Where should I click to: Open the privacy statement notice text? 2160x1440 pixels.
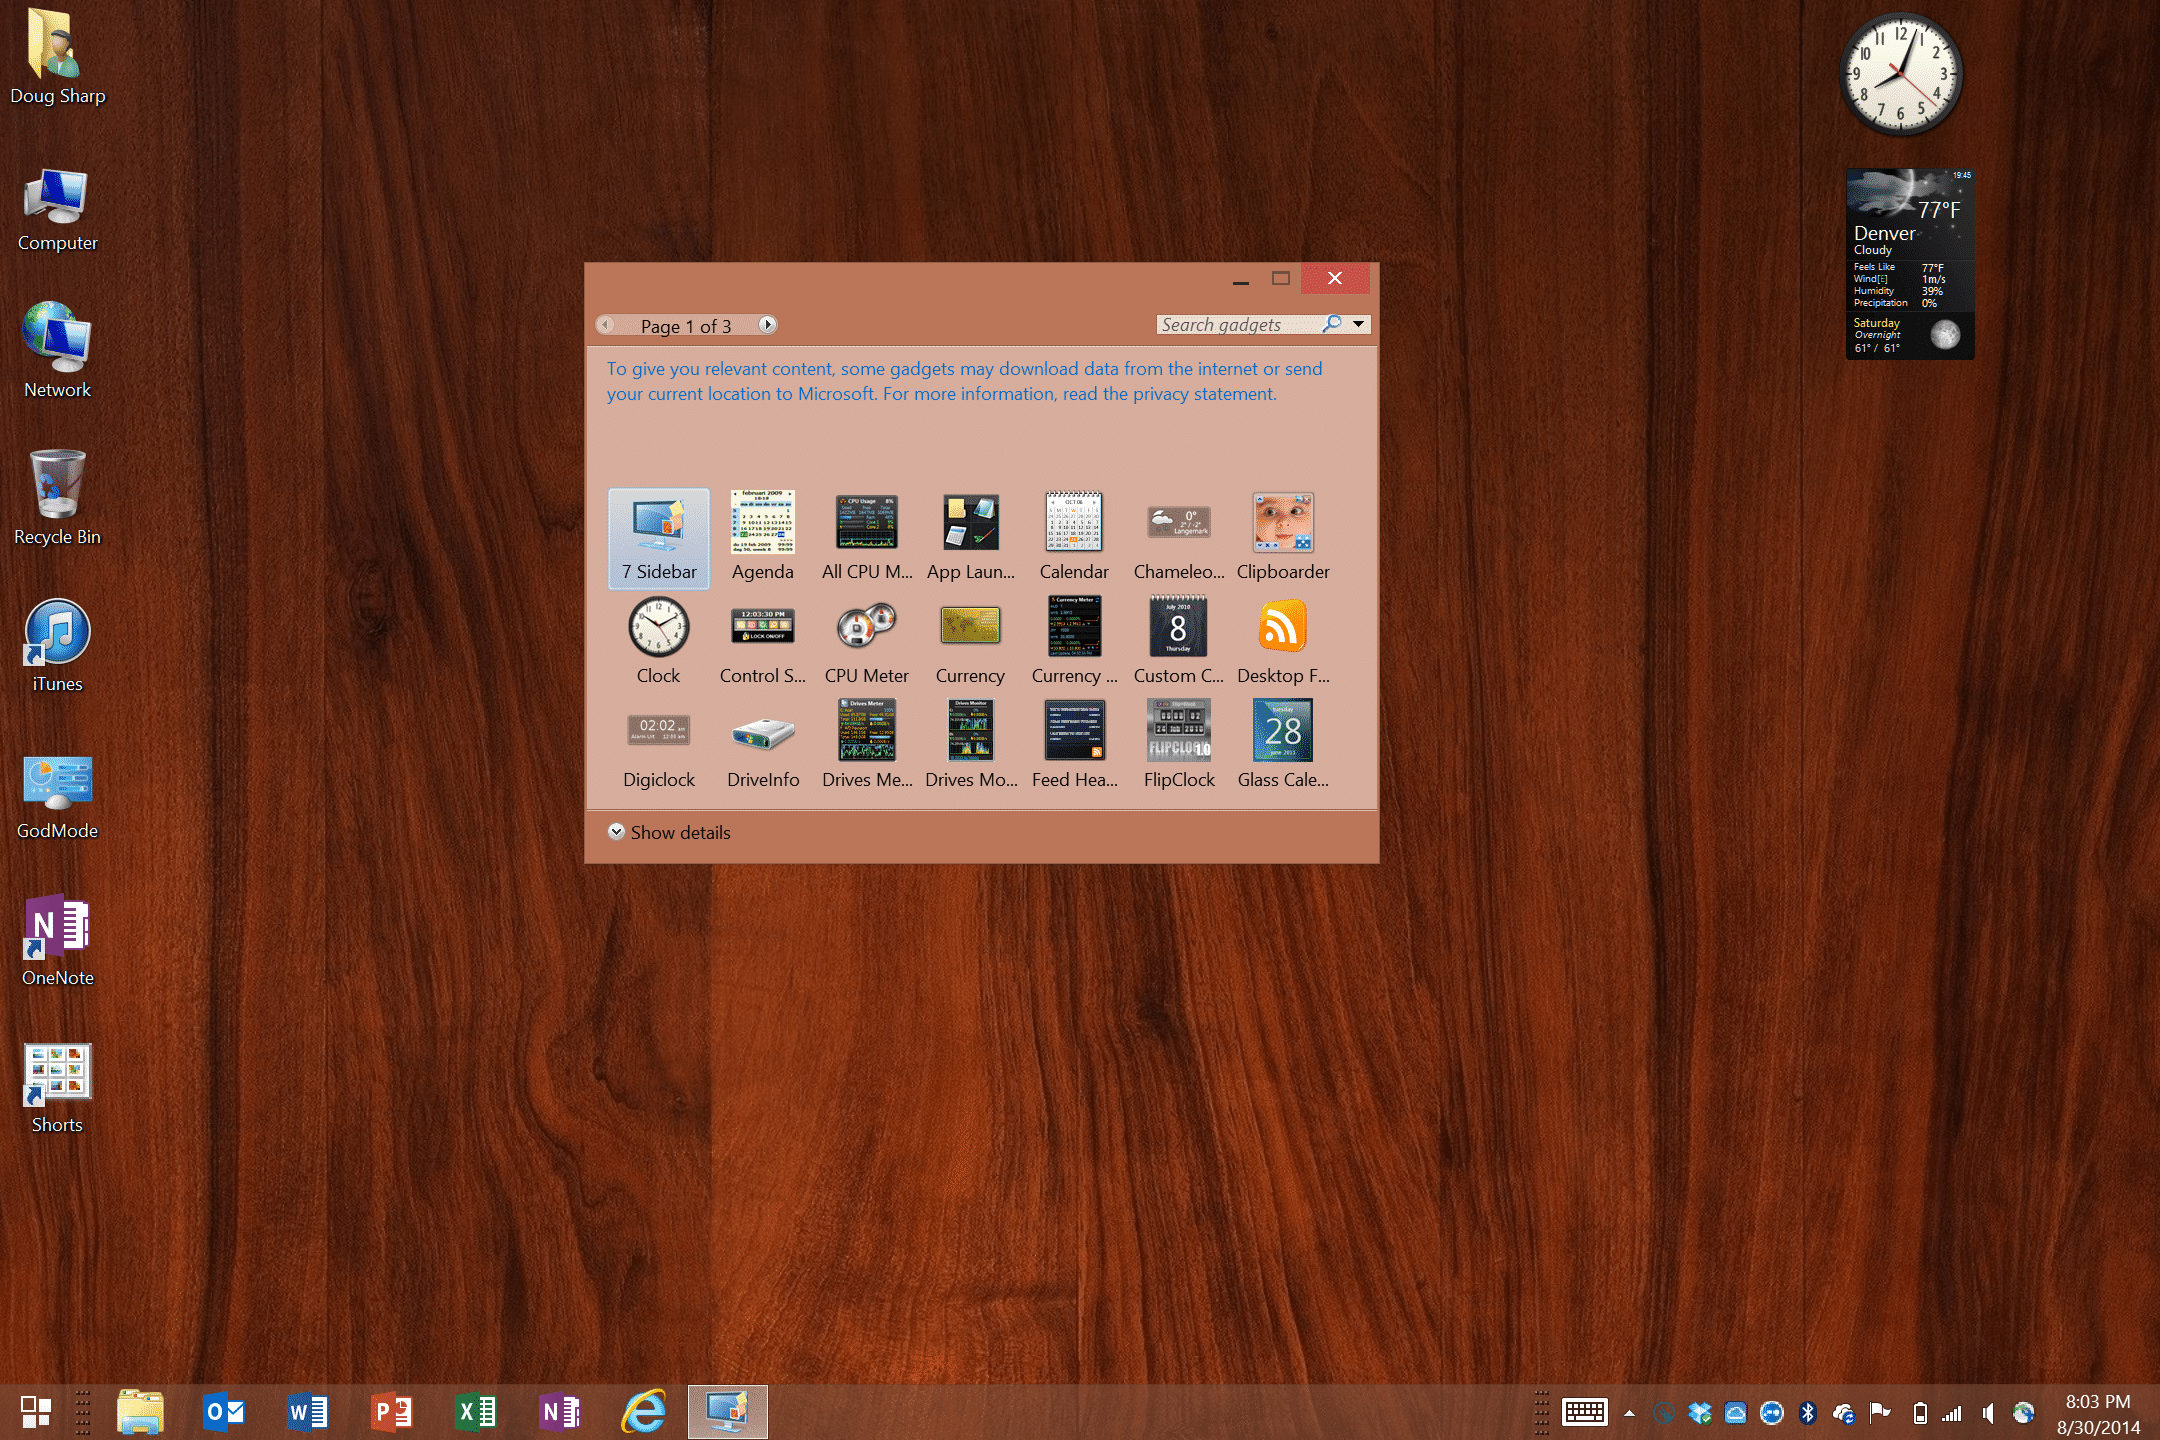coord(964,381)
